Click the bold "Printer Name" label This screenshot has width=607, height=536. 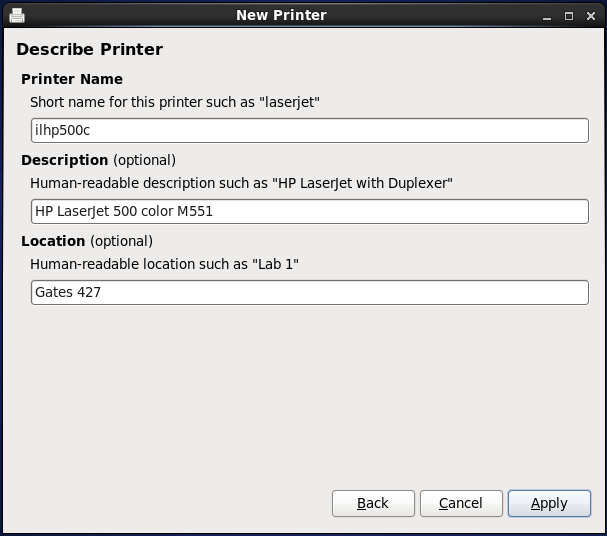tap(72, 79)
